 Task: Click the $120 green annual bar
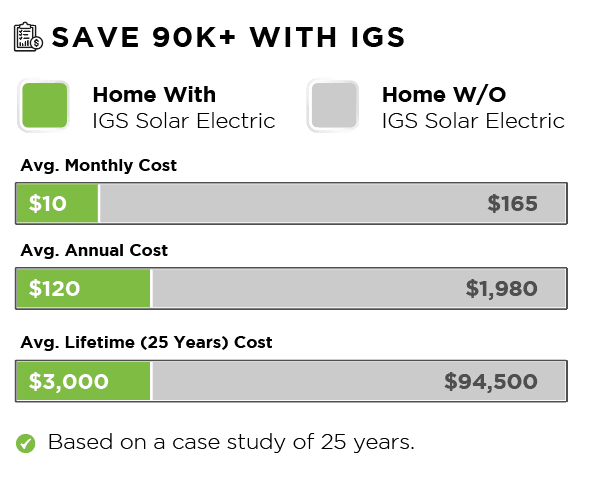83,289
